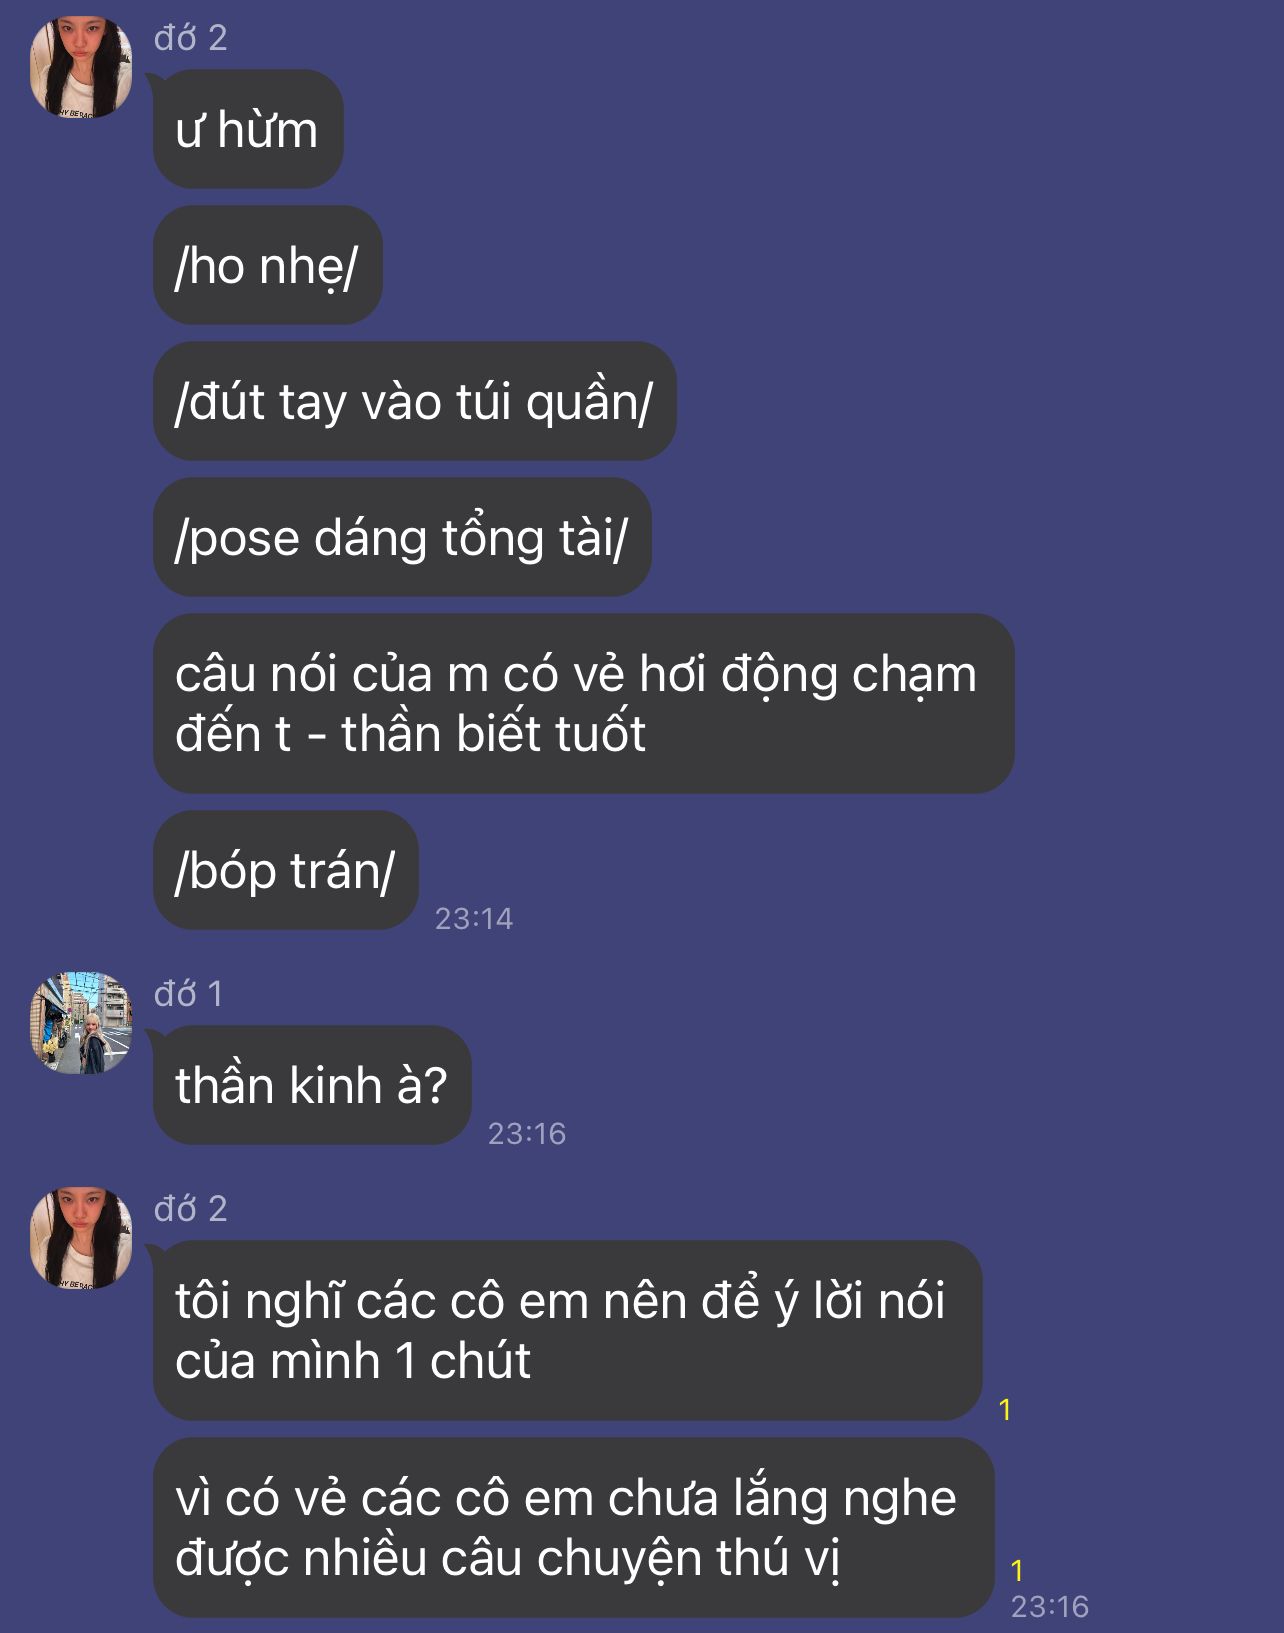Screen dimensions: 1284x1633
Task: Select the "/bóp trán/" message bubble
Action: pos(285,870)
